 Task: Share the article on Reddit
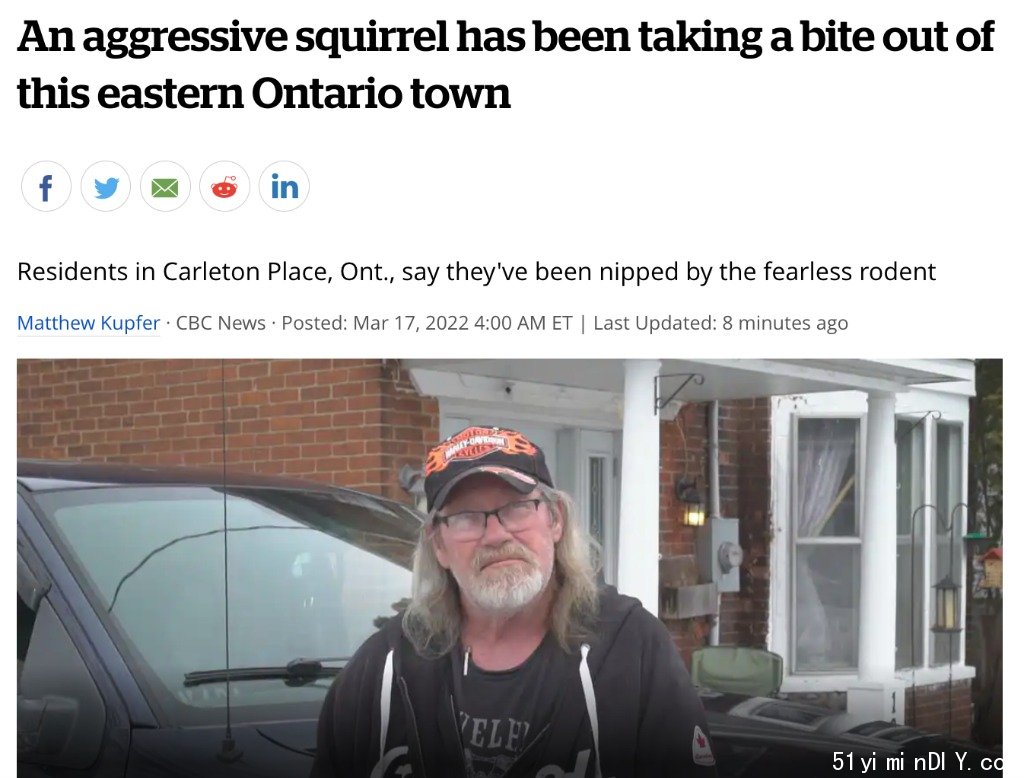point(225,187)
